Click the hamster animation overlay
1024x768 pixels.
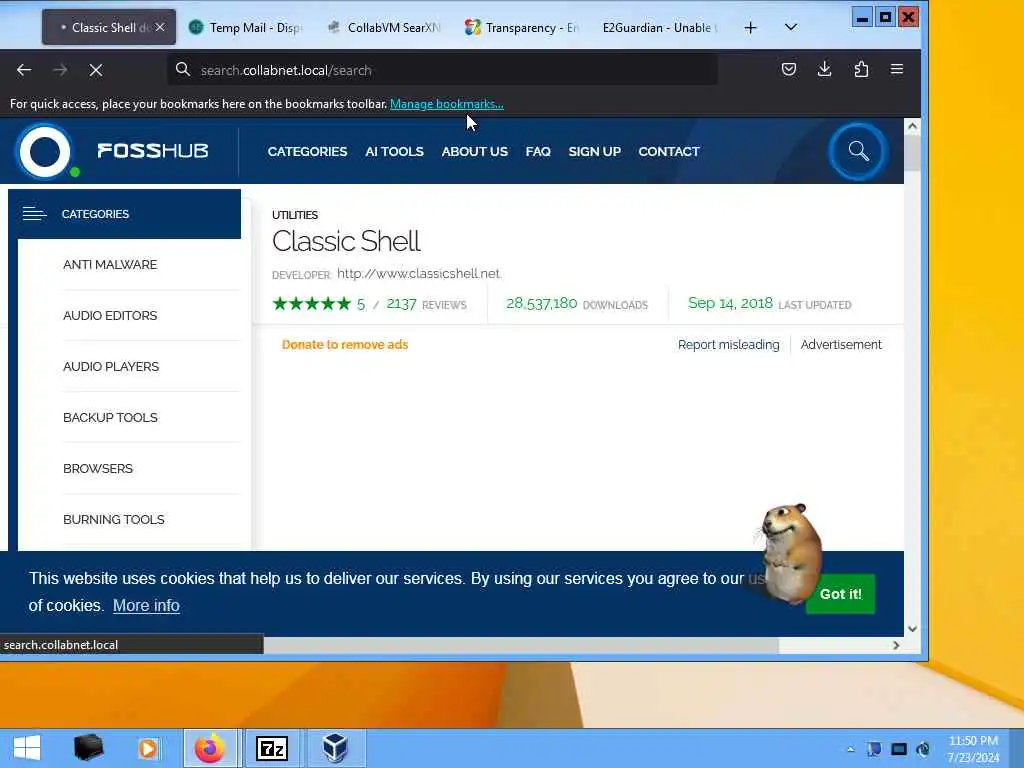click(789, 552)
